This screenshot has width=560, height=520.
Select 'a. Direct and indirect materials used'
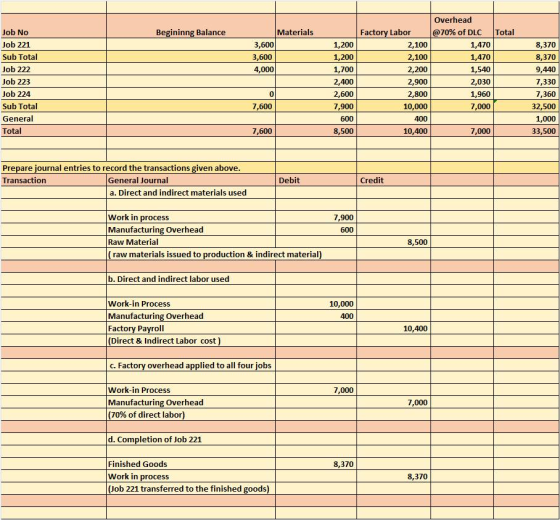[191, 193]
